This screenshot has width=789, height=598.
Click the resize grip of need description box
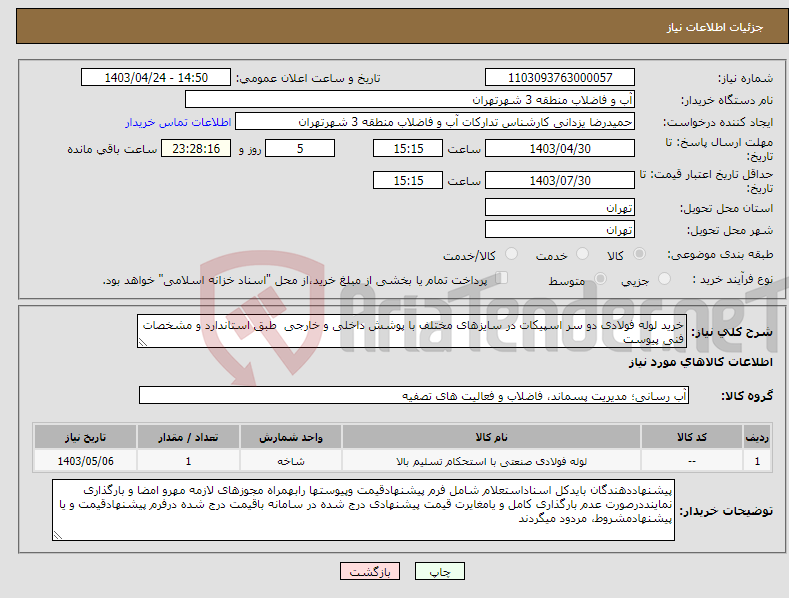[143, 342]
